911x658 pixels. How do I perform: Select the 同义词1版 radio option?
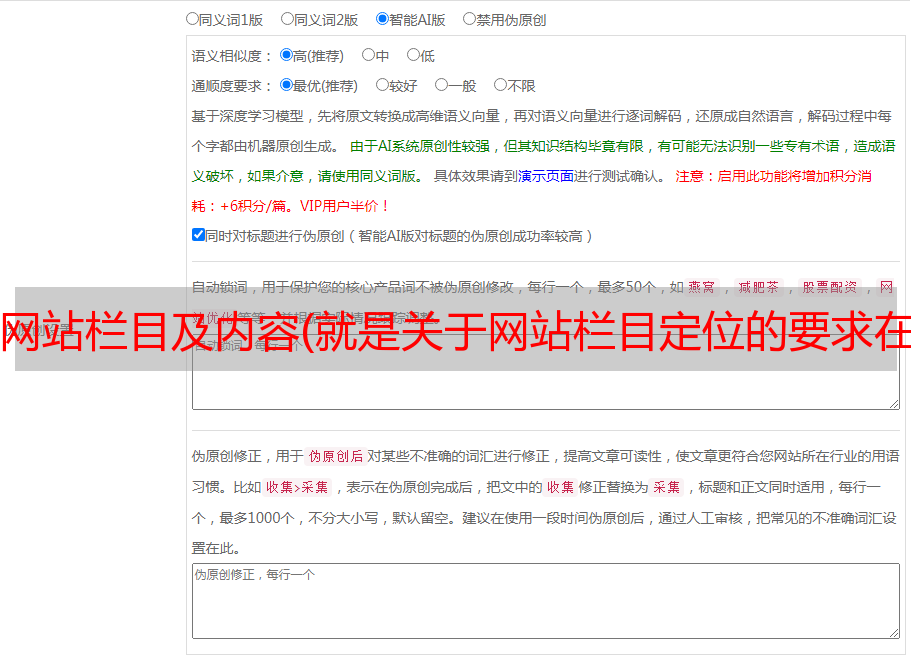pyautogui.click(x=192, y=19)
